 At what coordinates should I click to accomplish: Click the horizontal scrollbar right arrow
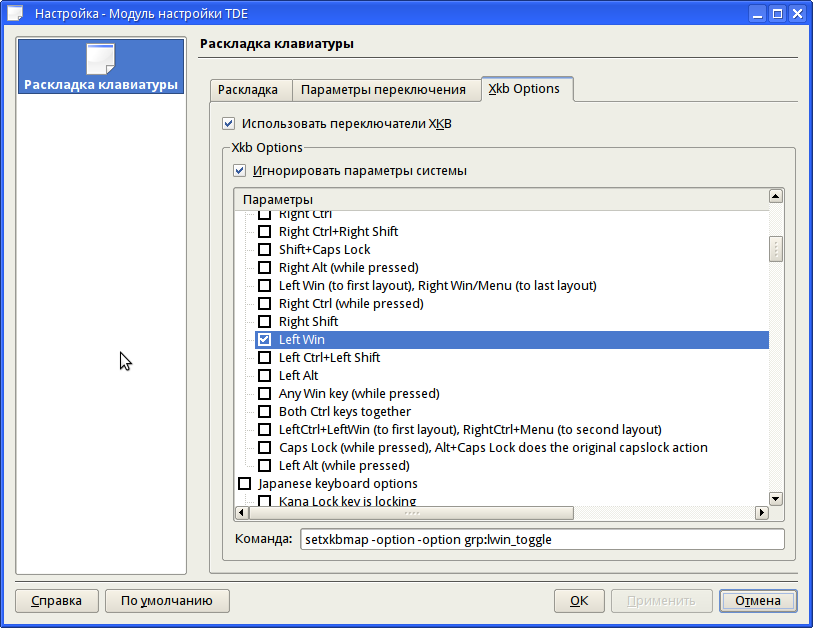[x=761, y=513]
